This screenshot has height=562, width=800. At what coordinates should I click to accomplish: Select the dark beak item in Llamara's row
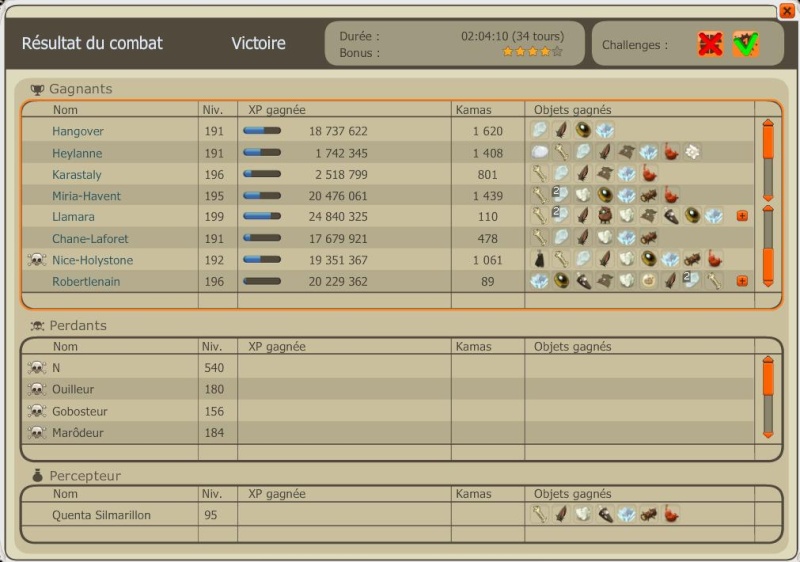pos(670,216)
